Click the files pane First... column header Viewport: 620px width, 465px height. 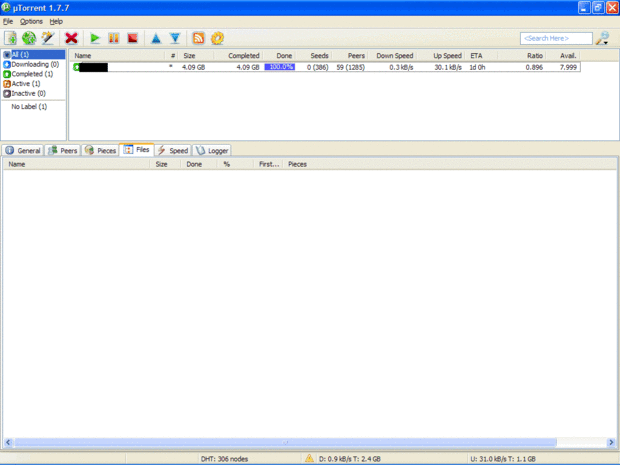click(x=268, y=164)
